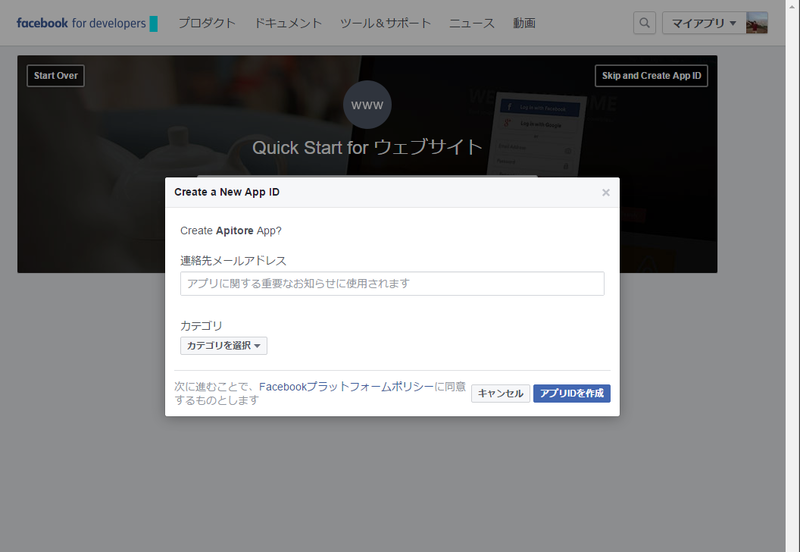Click the カテゴリ label

[202, 325]
